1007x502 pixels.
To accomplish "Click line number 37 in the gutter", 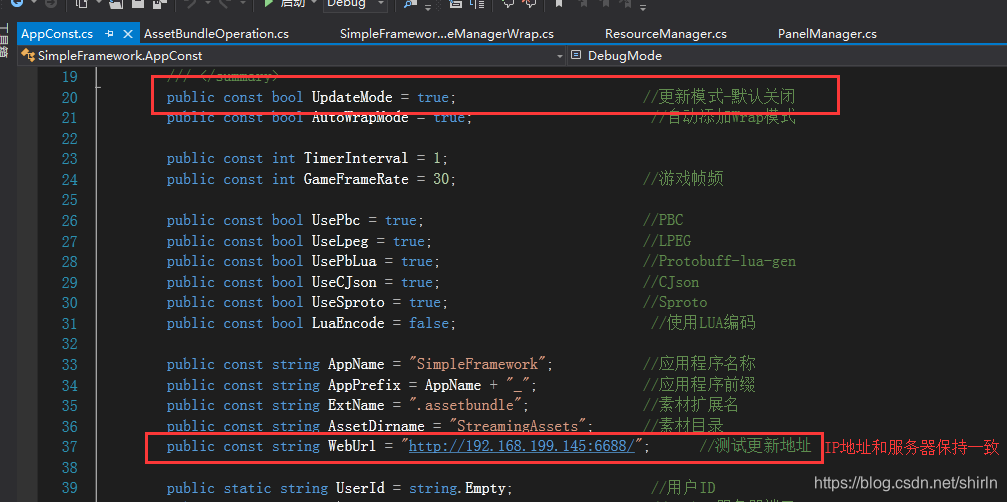I will [69, 446].
